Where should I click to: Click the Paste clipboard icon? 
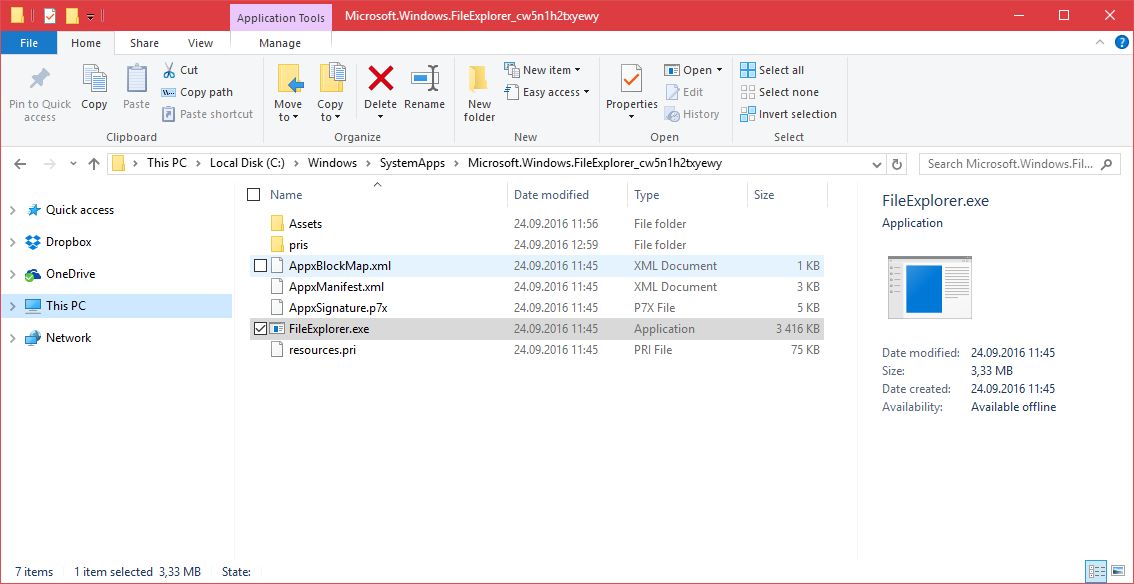coord(136,78)
